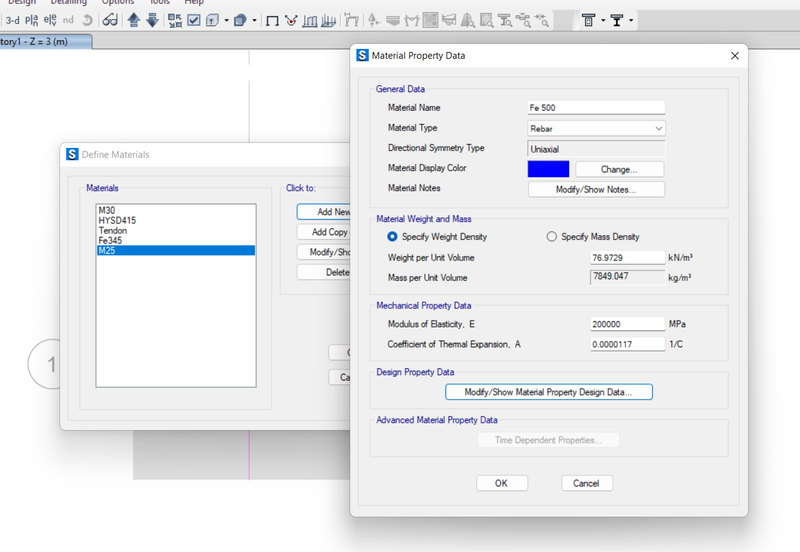Set Elevation view from toolbar

coord(50,20)
